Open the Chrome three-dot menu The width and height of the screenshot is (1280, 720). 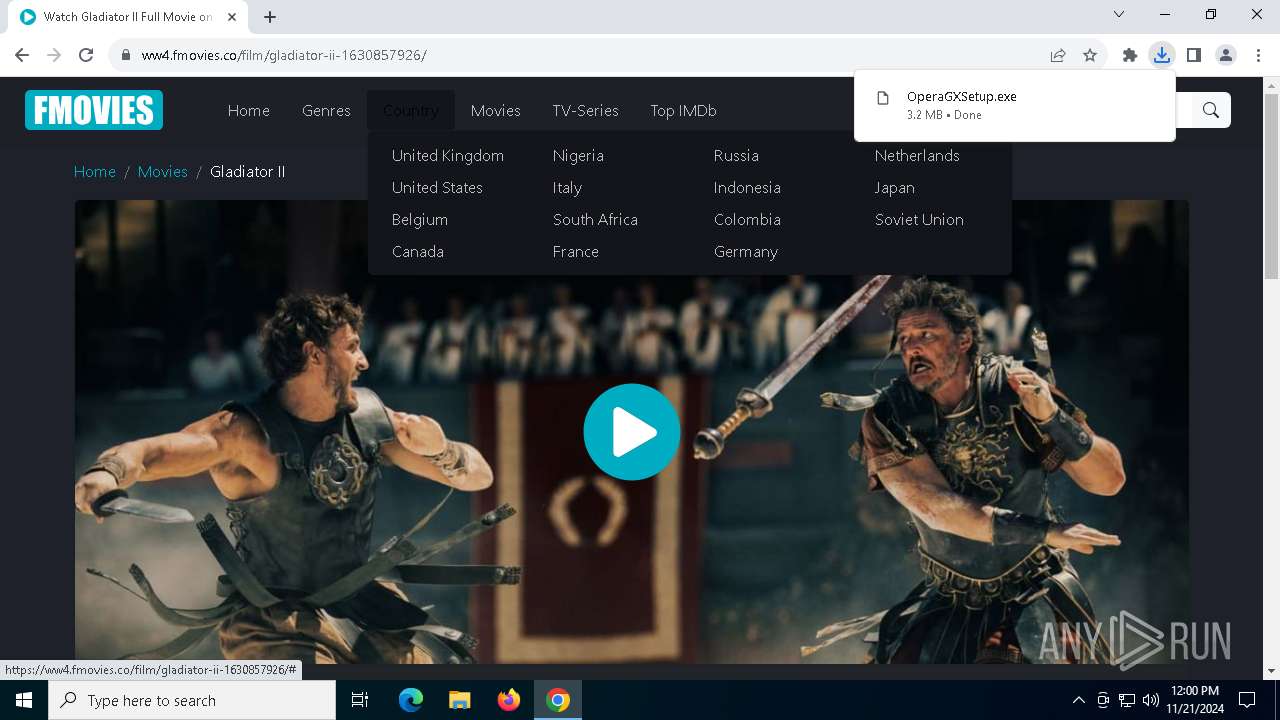[x=1258, y=55]
